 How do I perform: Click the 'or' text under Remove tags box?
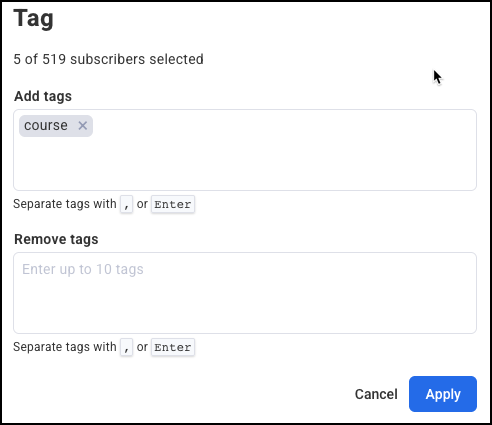pos(142,347)
